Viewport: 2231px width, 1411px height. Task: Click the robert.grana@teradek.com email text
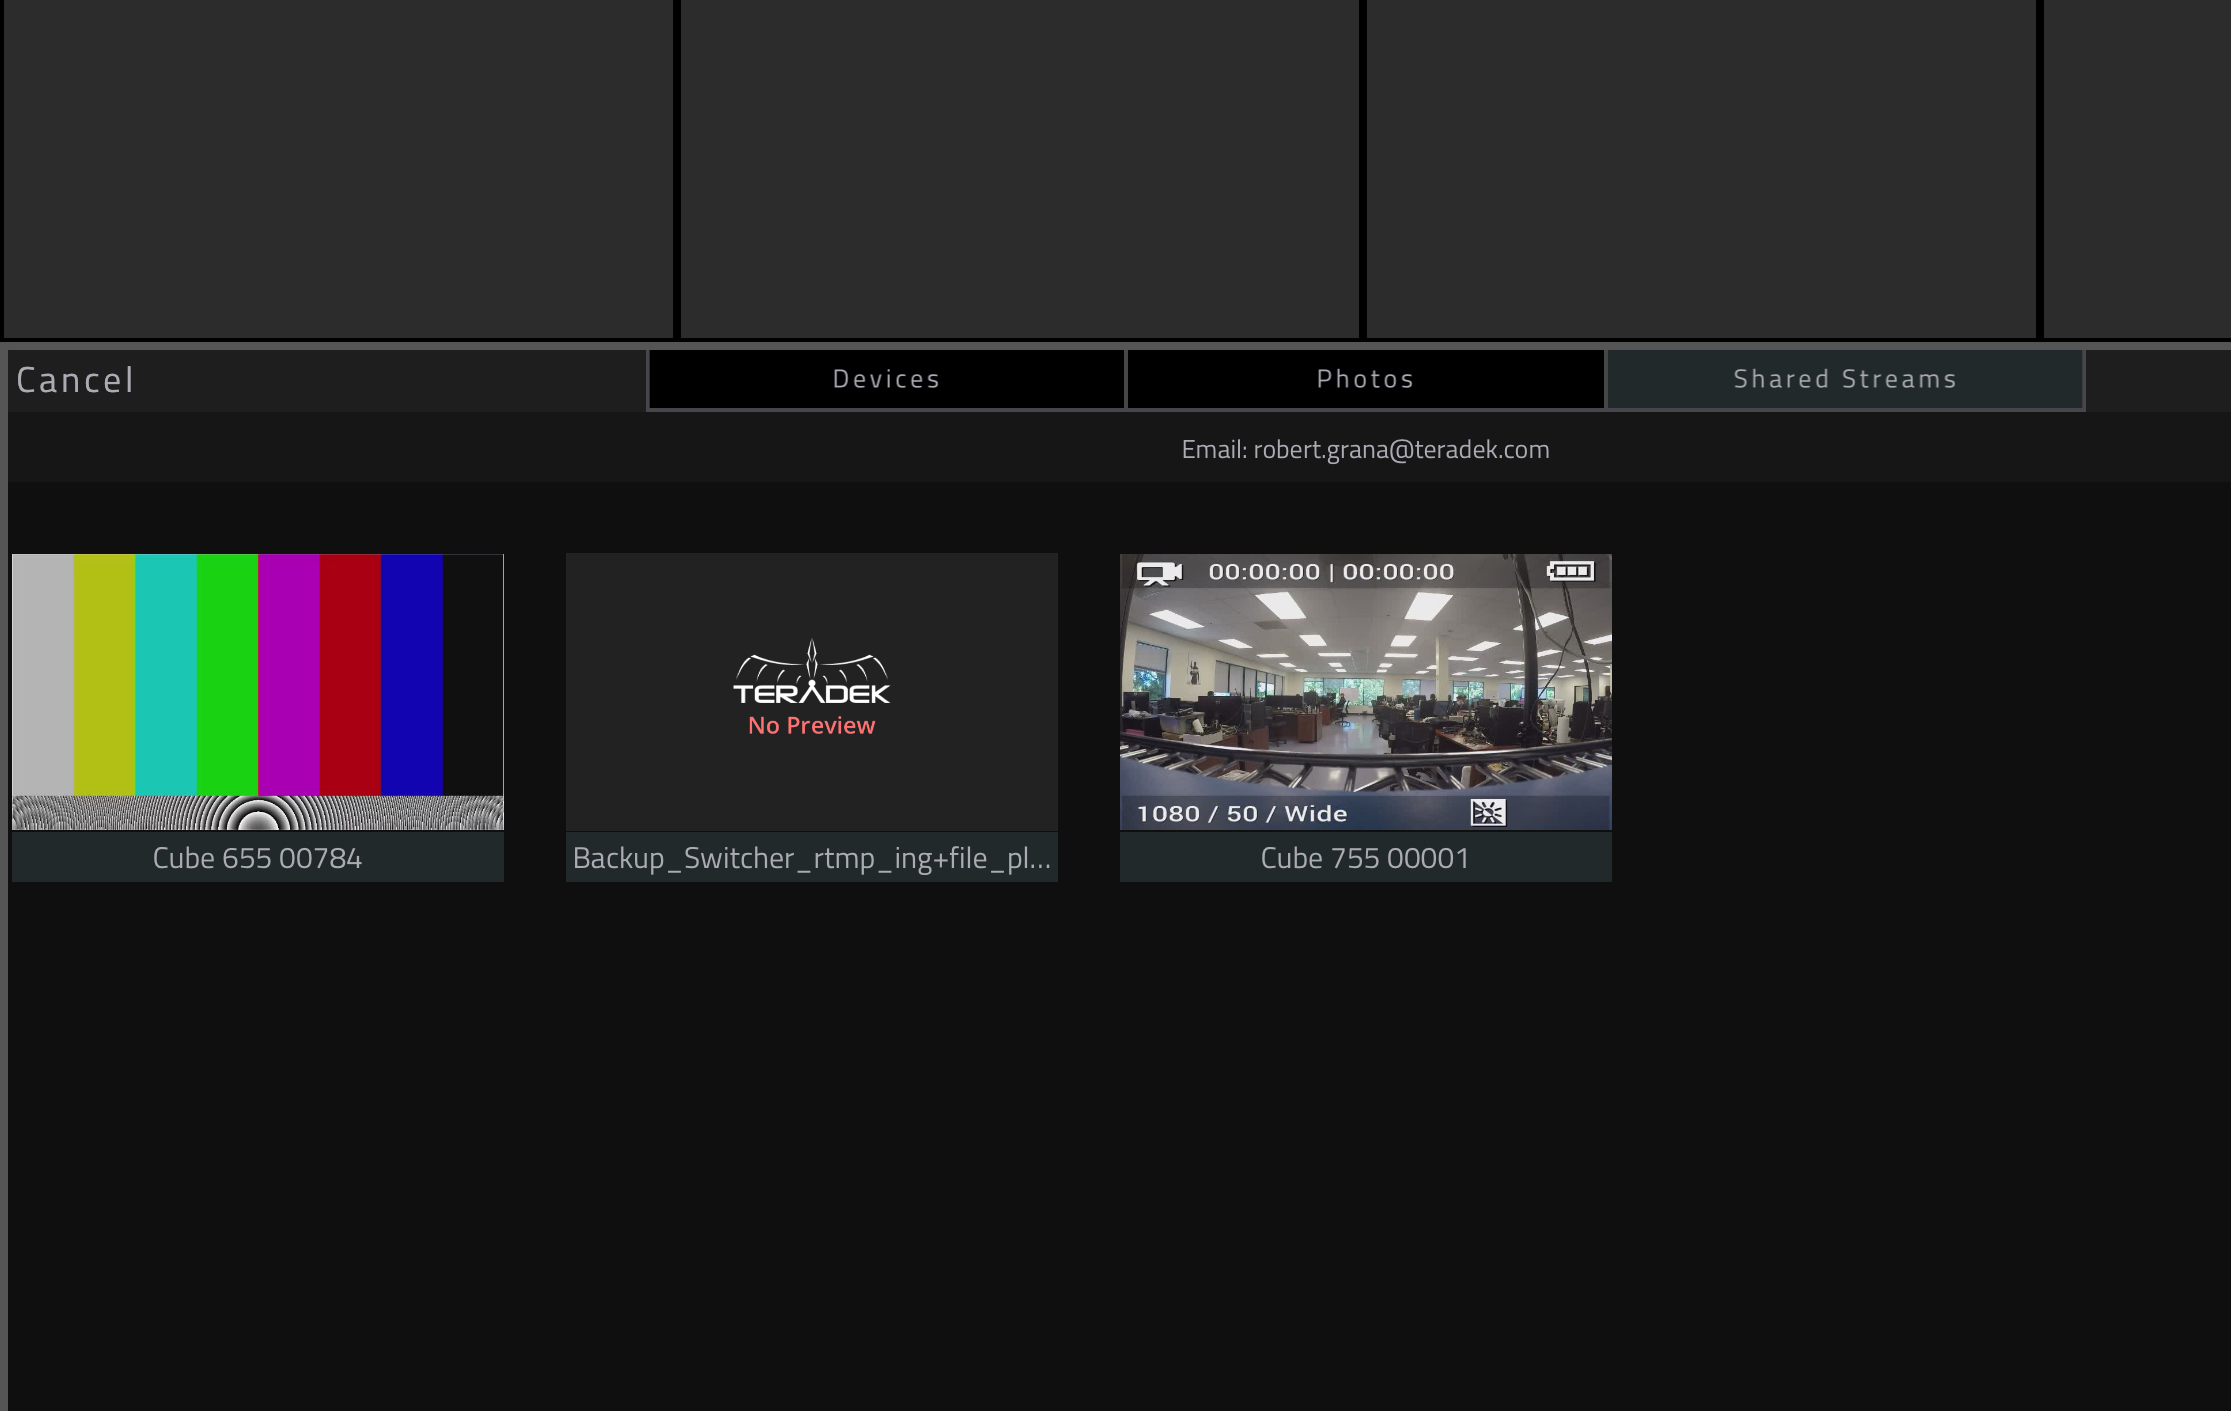click(x=1401, y=450)
